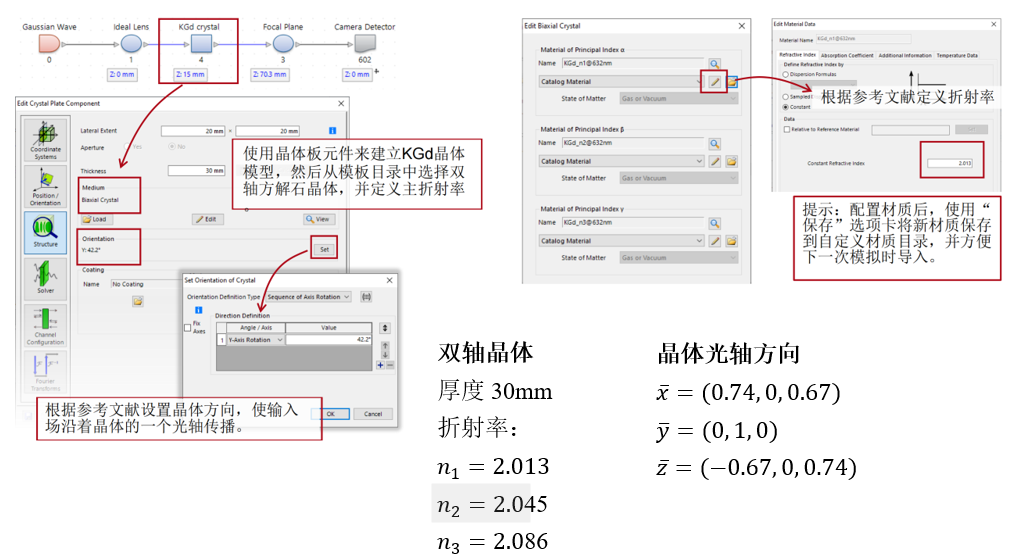Cancel the Set Orientation dialog
Screen dimensions: 1022x557
(x=373, y=414)
